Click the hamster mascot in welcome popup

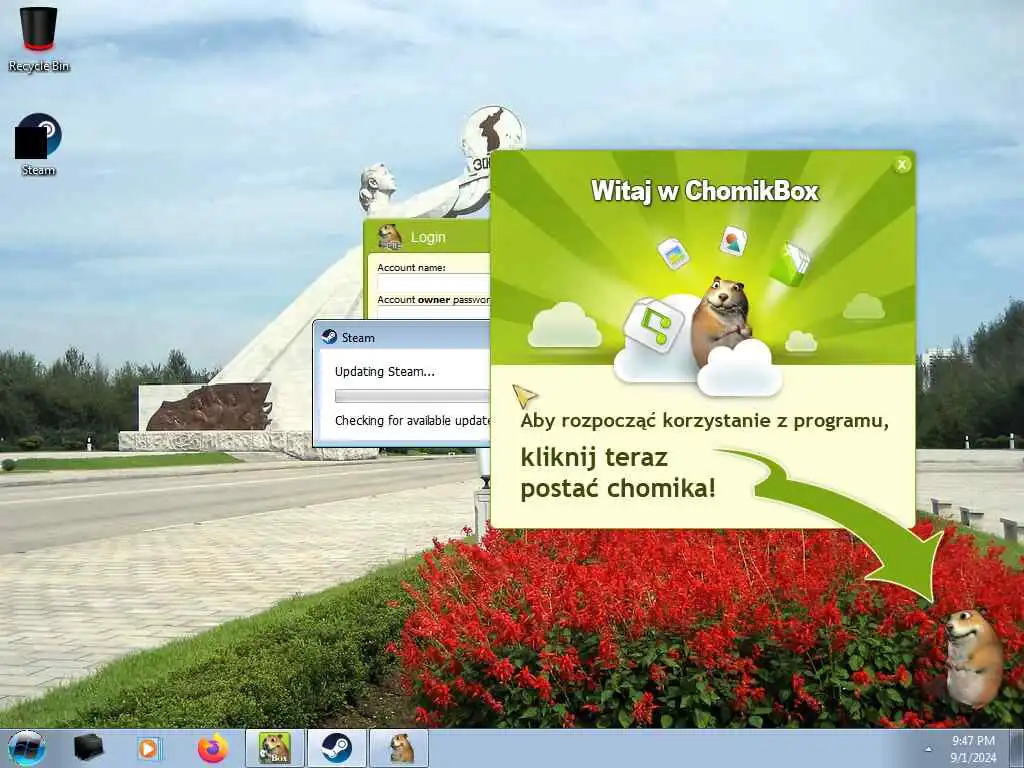click(720, 319)
